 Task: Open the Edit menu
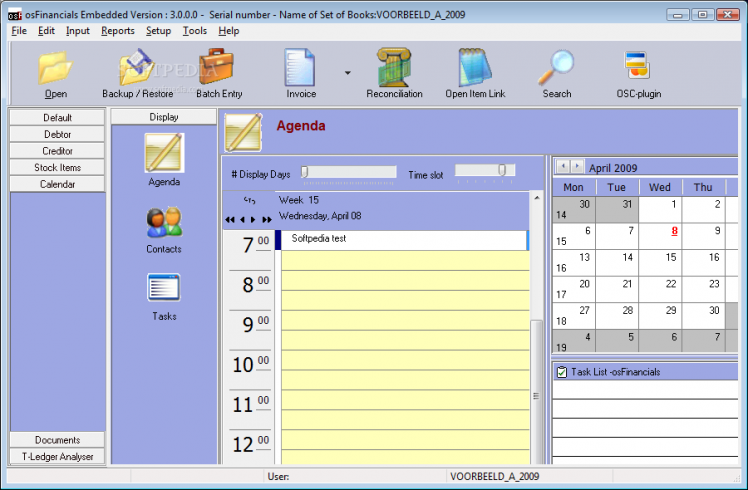[46, 31]
